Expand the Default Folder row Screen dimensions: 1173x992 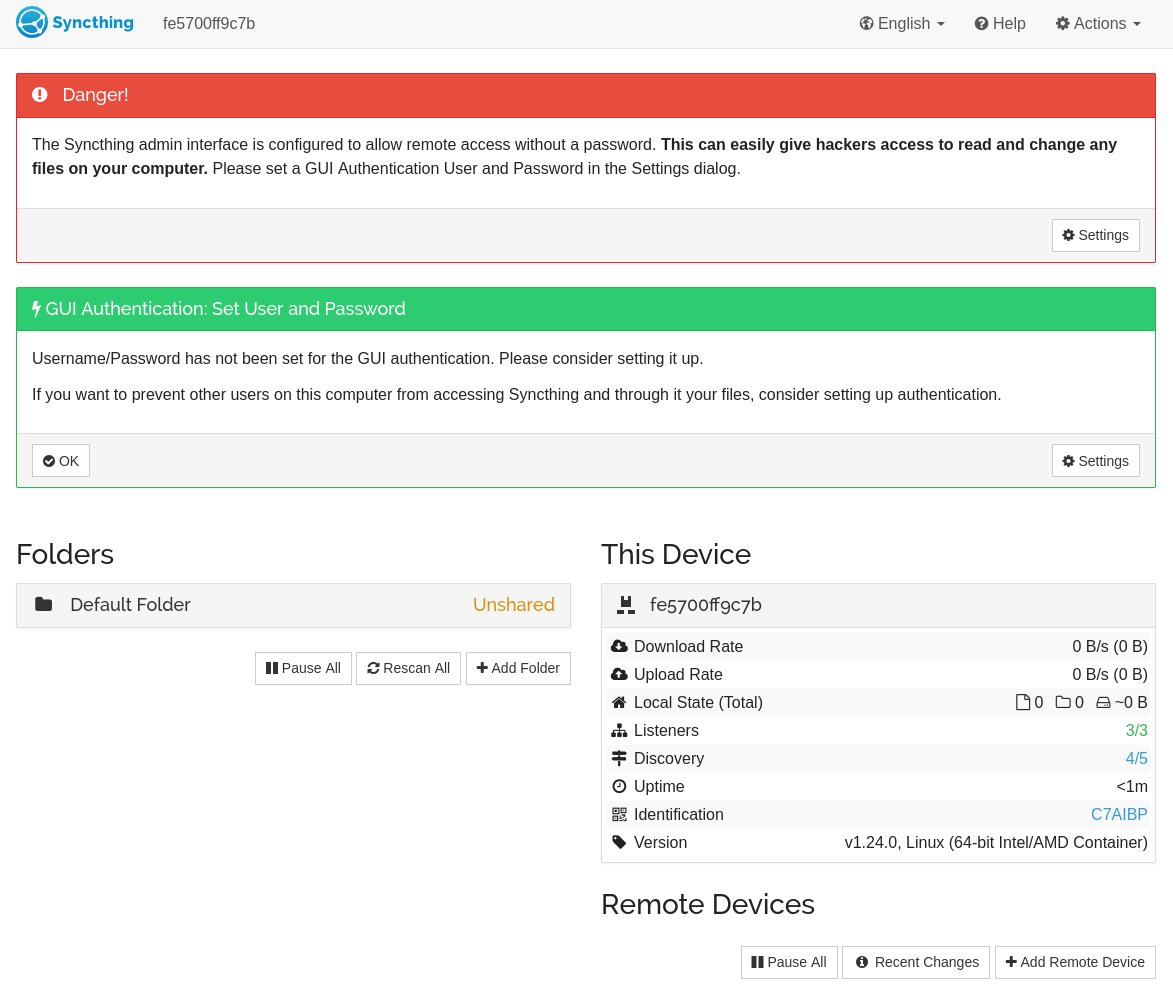click(x=293, y=605)
